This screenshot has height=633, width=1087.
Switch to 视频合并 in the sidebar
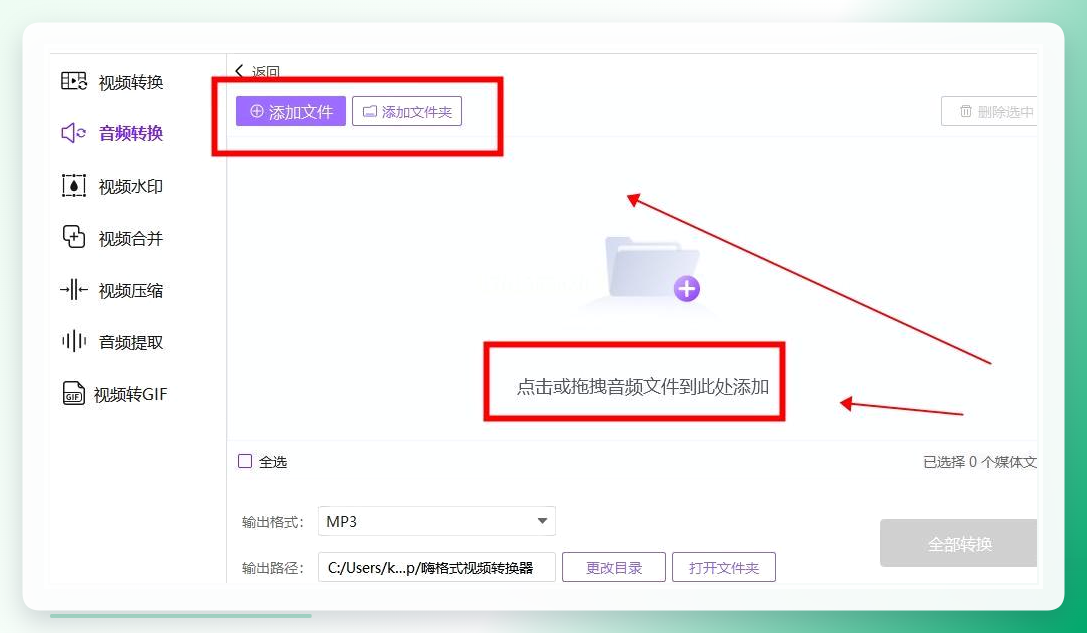pyautogui.click(x=112, y=238)
